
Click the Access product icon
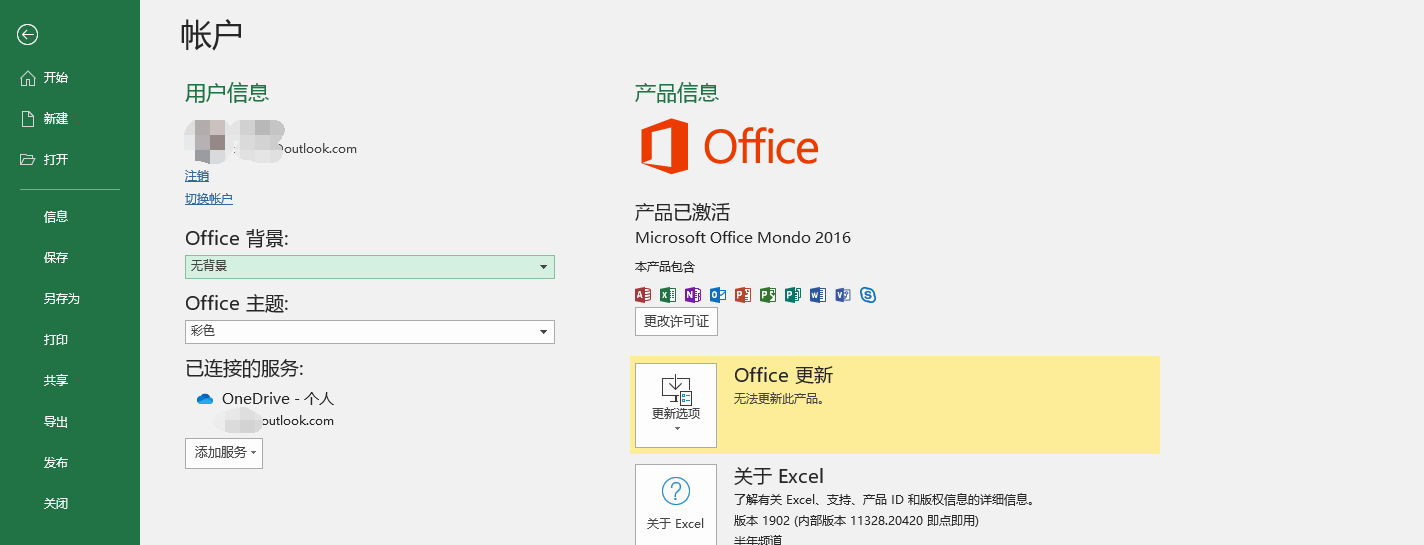[643, 295]
